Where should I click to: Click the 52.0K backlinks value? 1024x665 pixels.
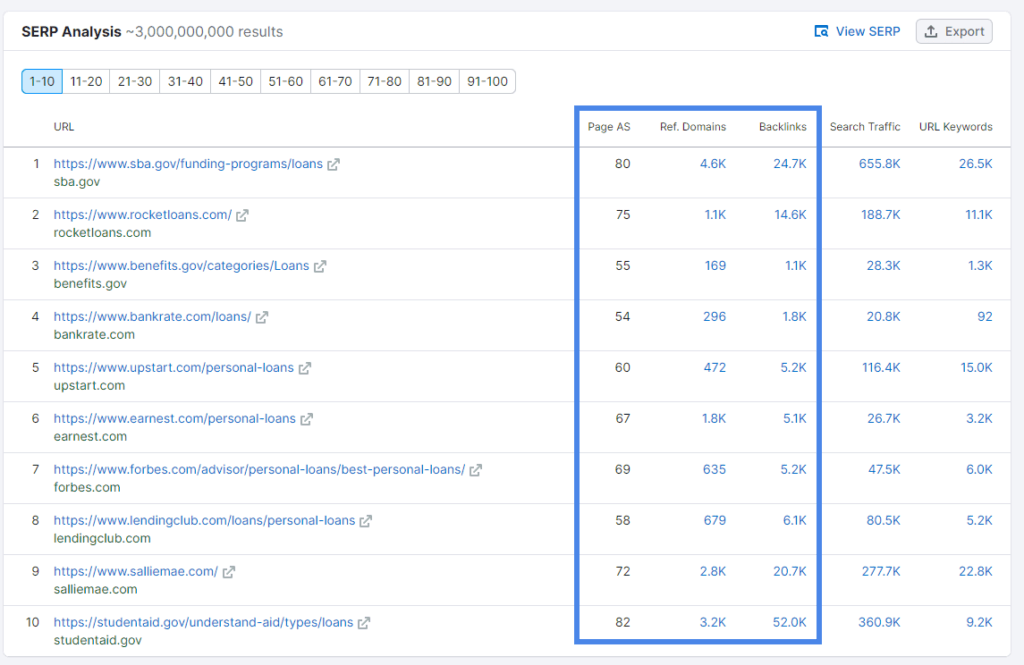[790, 623]
